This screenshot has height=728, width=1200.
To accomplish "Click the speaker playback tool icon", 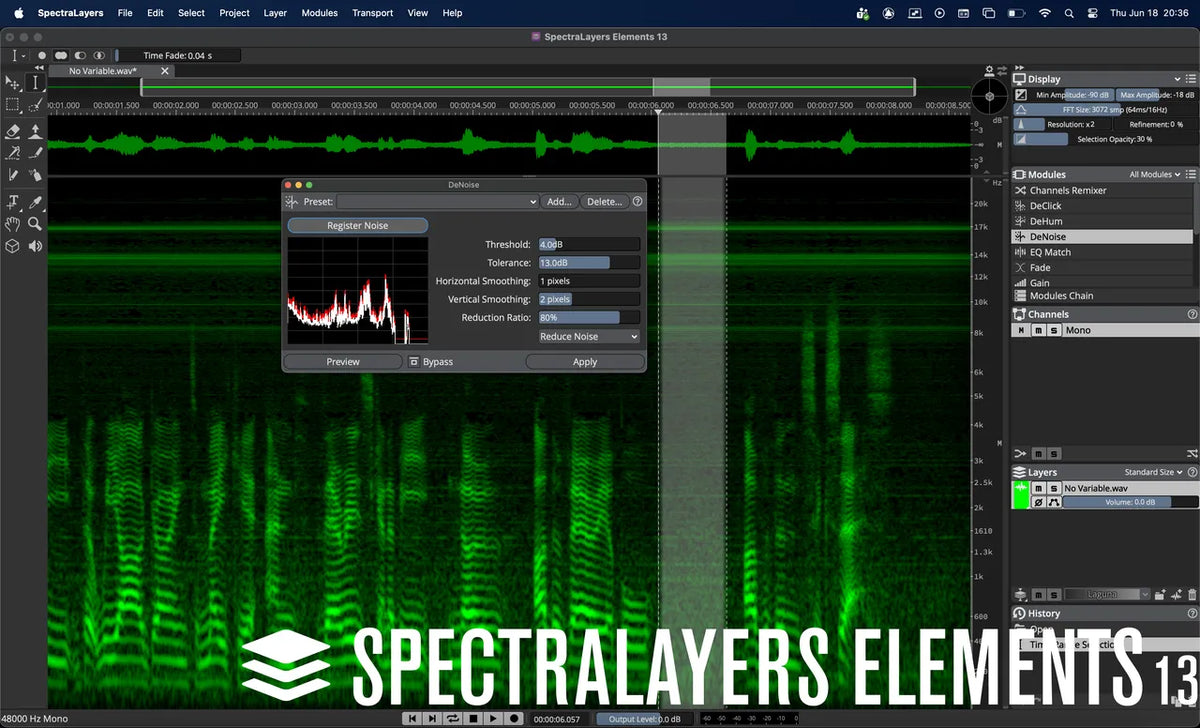I will click(x=35, y=246).
